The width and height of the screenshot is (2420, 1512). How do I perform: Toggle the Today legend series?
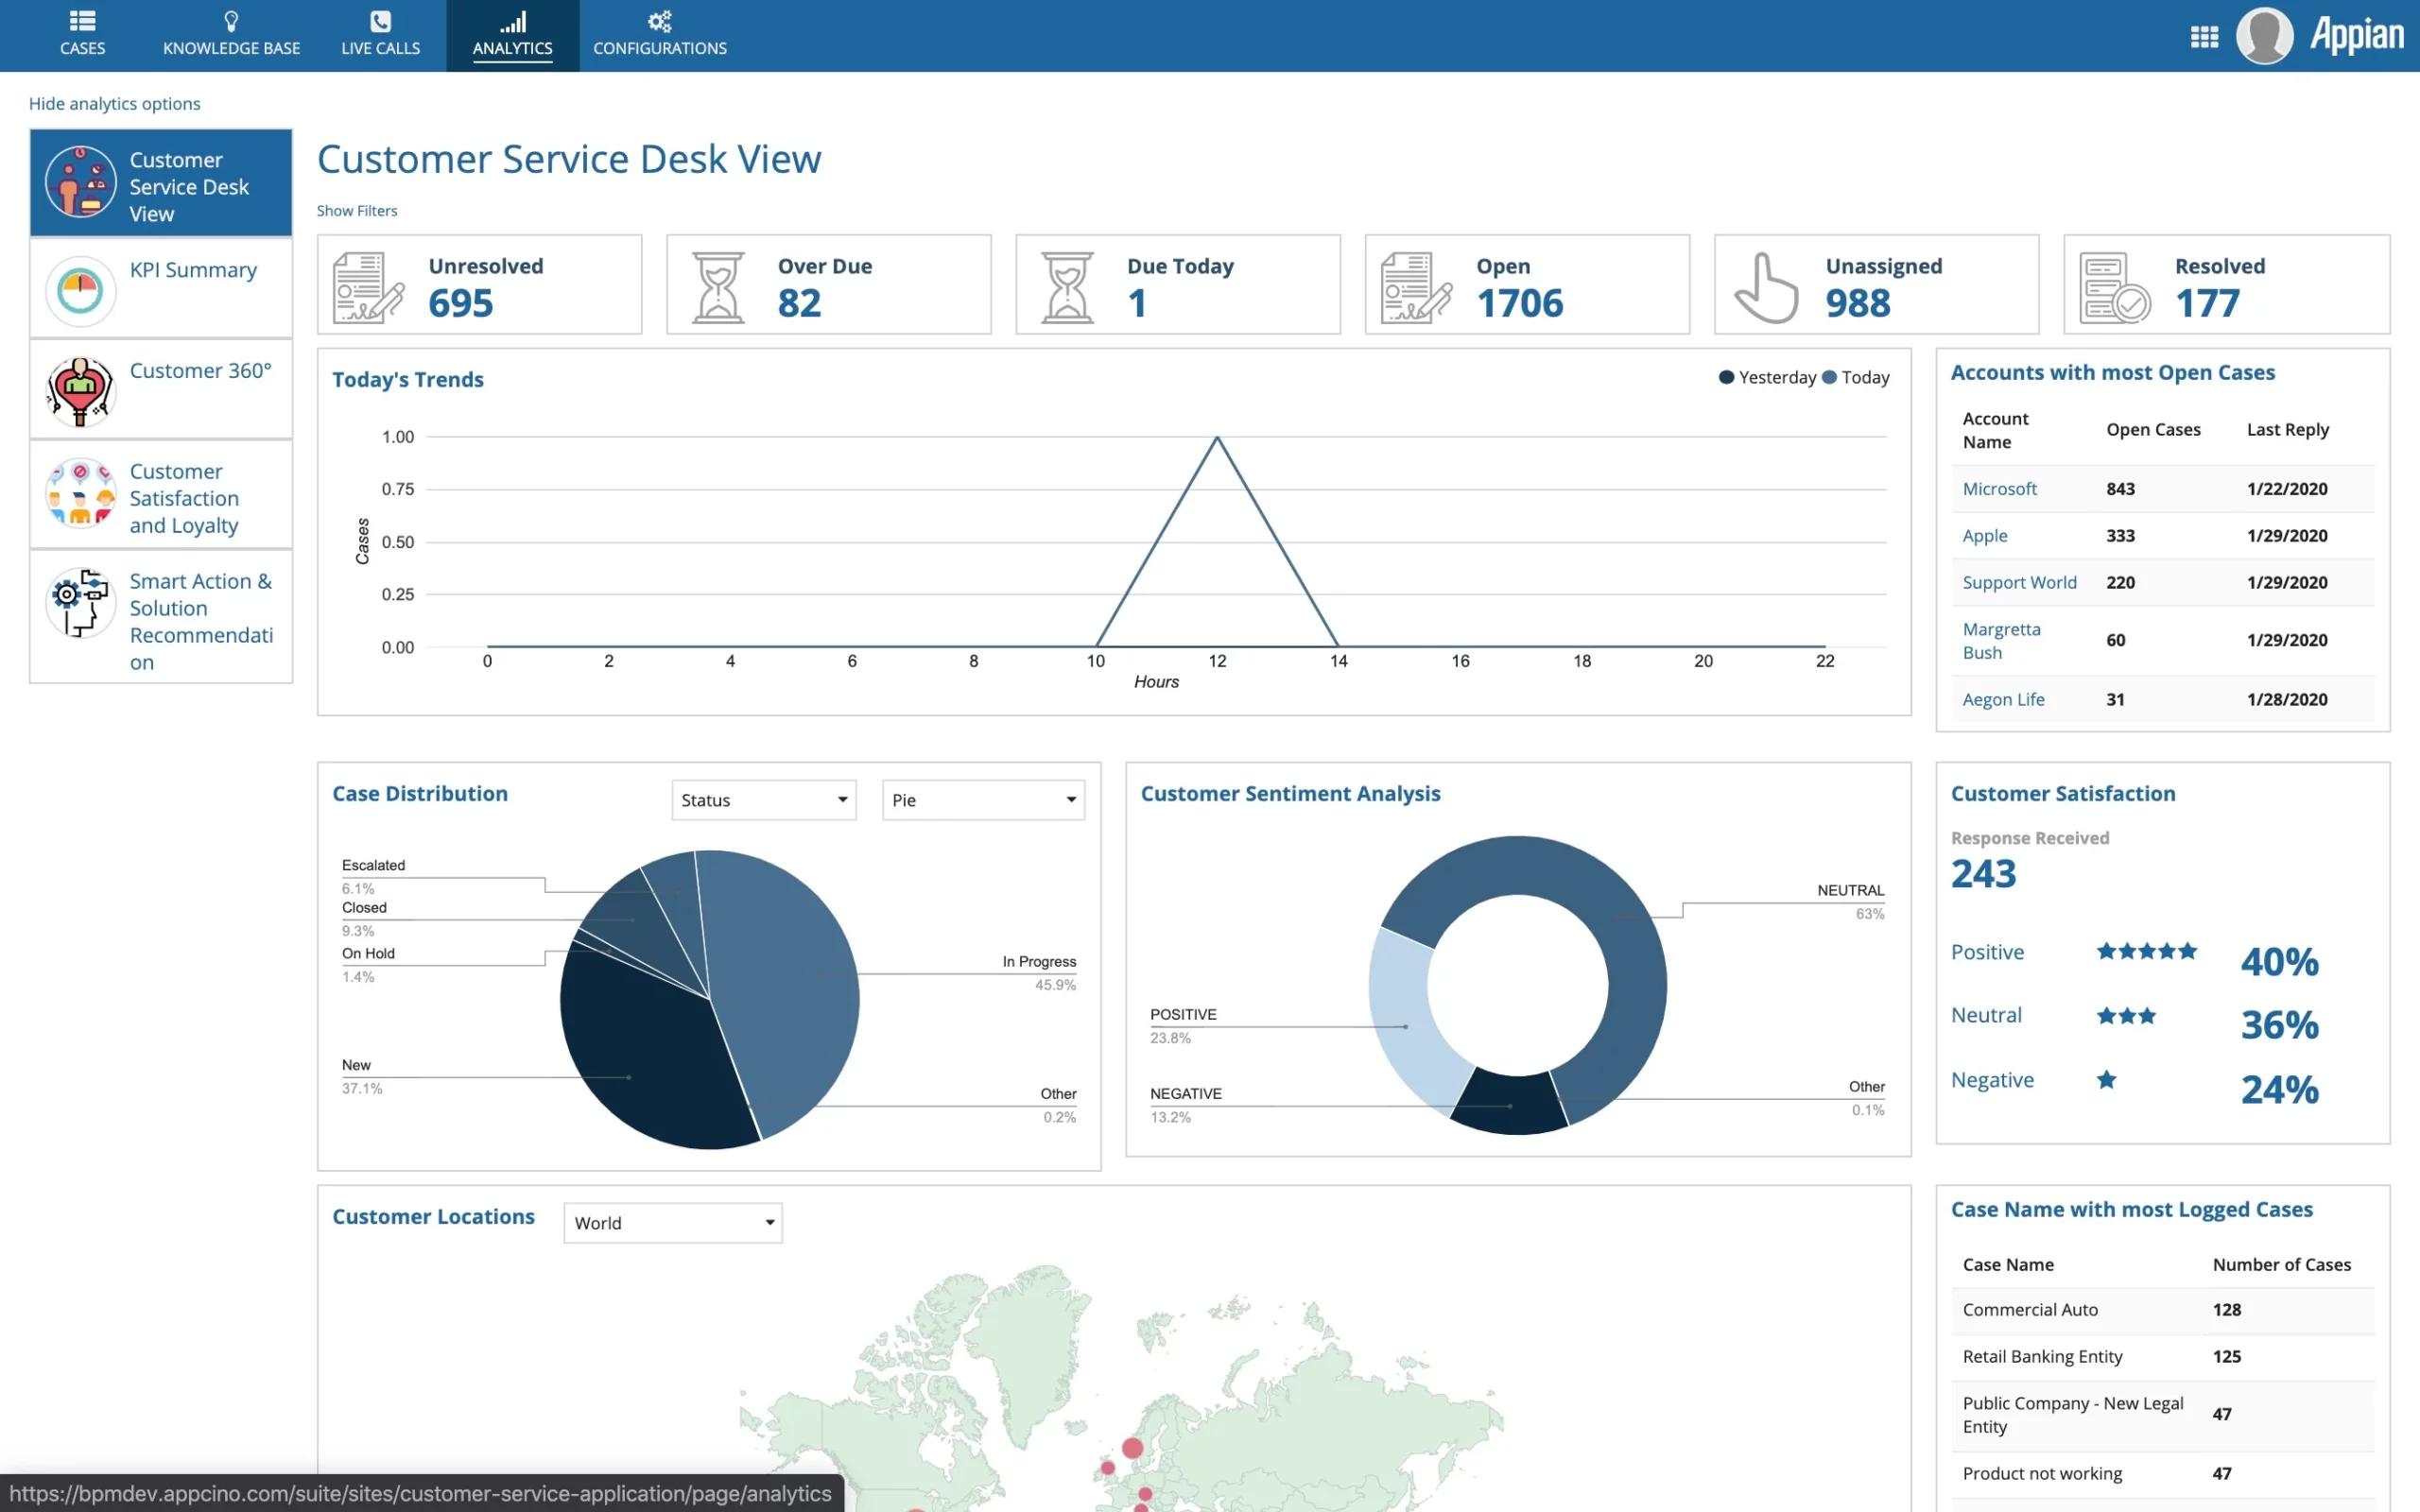tap(1856, 377)
